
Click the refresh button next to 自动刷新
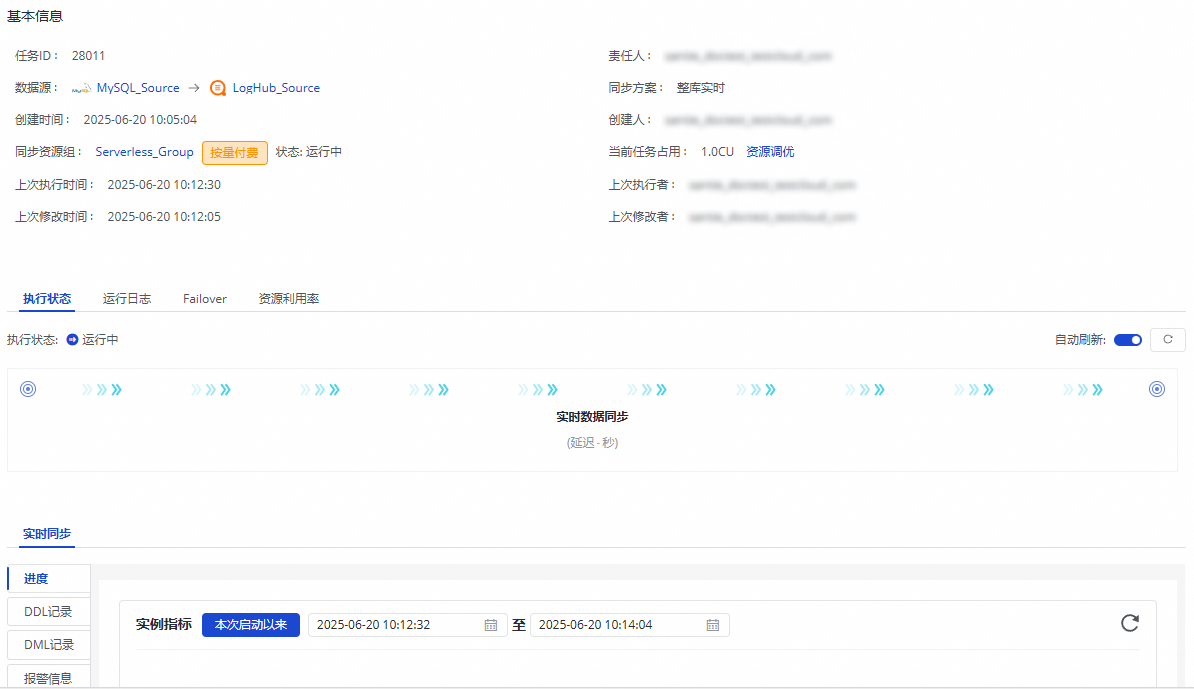(1167, 340)
